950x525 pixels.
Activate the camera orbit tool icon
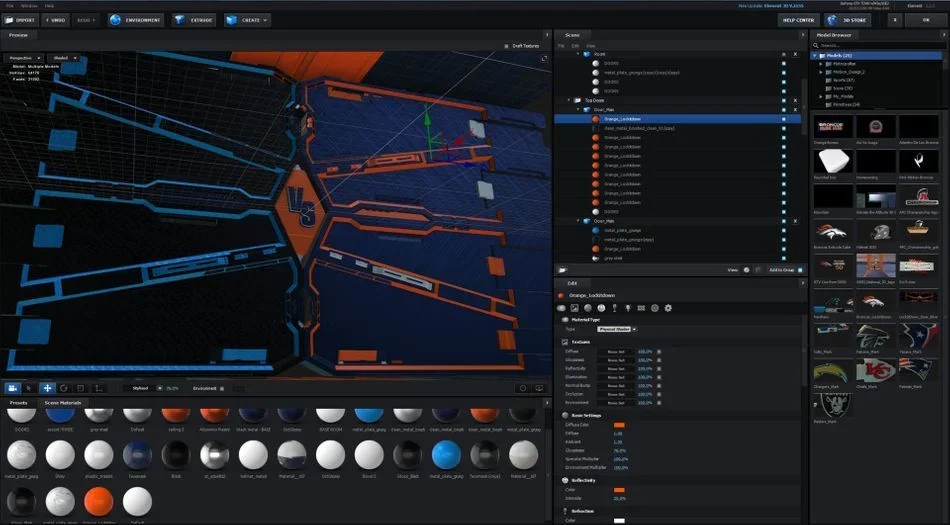(12, 388)
